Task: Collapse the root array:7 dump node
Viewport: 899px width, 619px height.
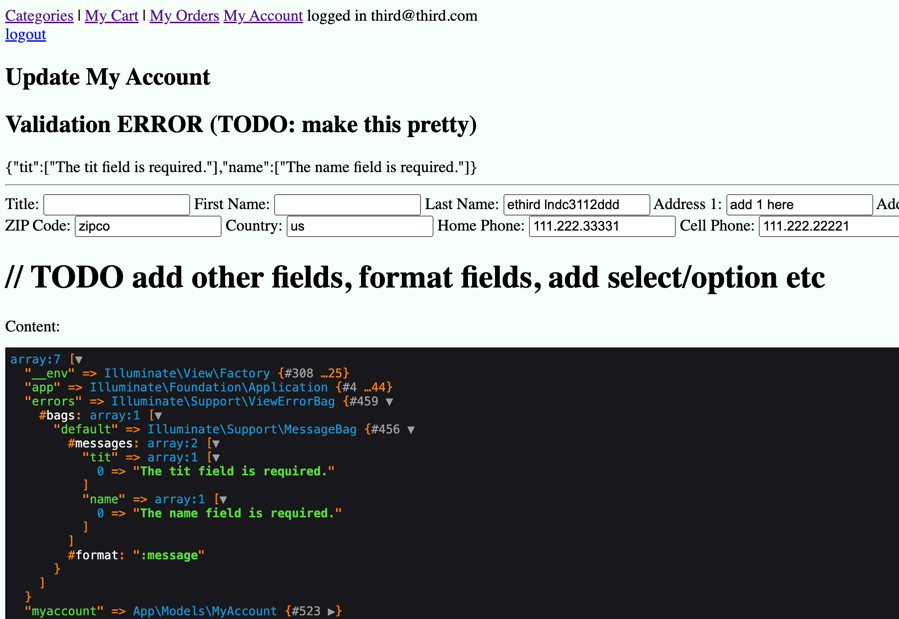Action: click(x=78, y=360)
